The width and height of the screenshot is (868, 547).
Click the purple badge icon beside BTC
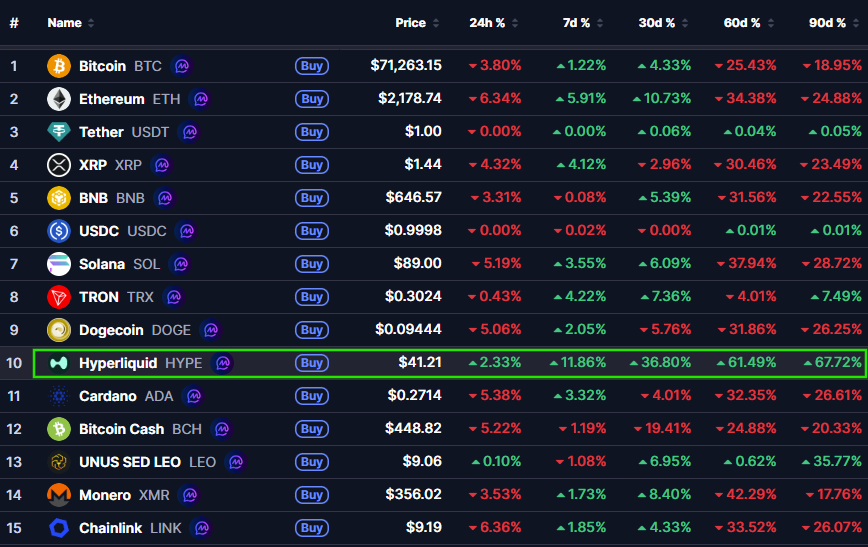[182, 66]
